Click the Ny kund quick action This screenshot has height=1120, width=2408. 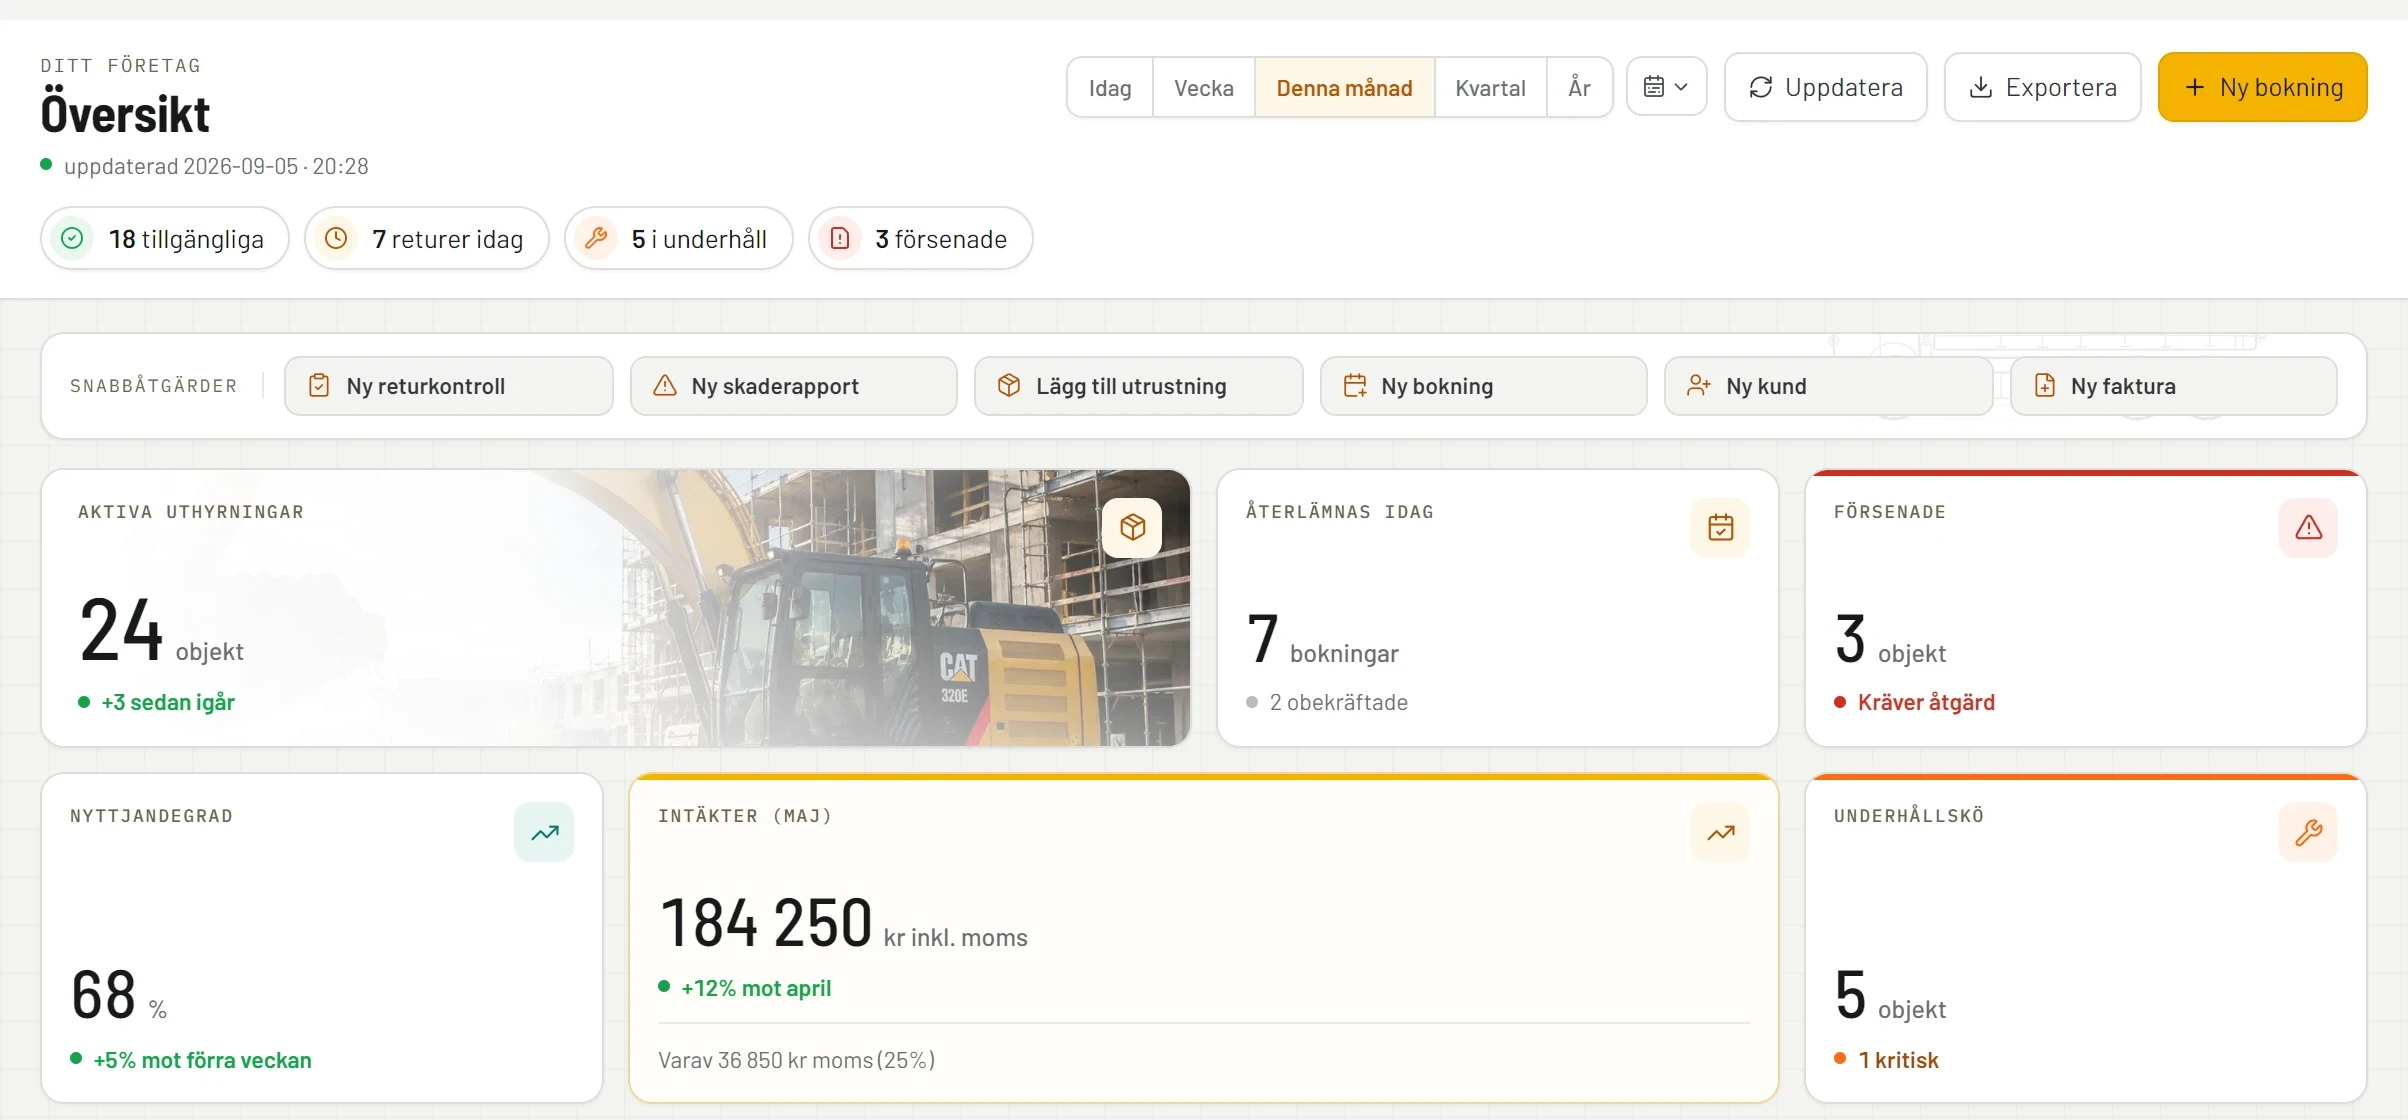(x=1828, y=386)
